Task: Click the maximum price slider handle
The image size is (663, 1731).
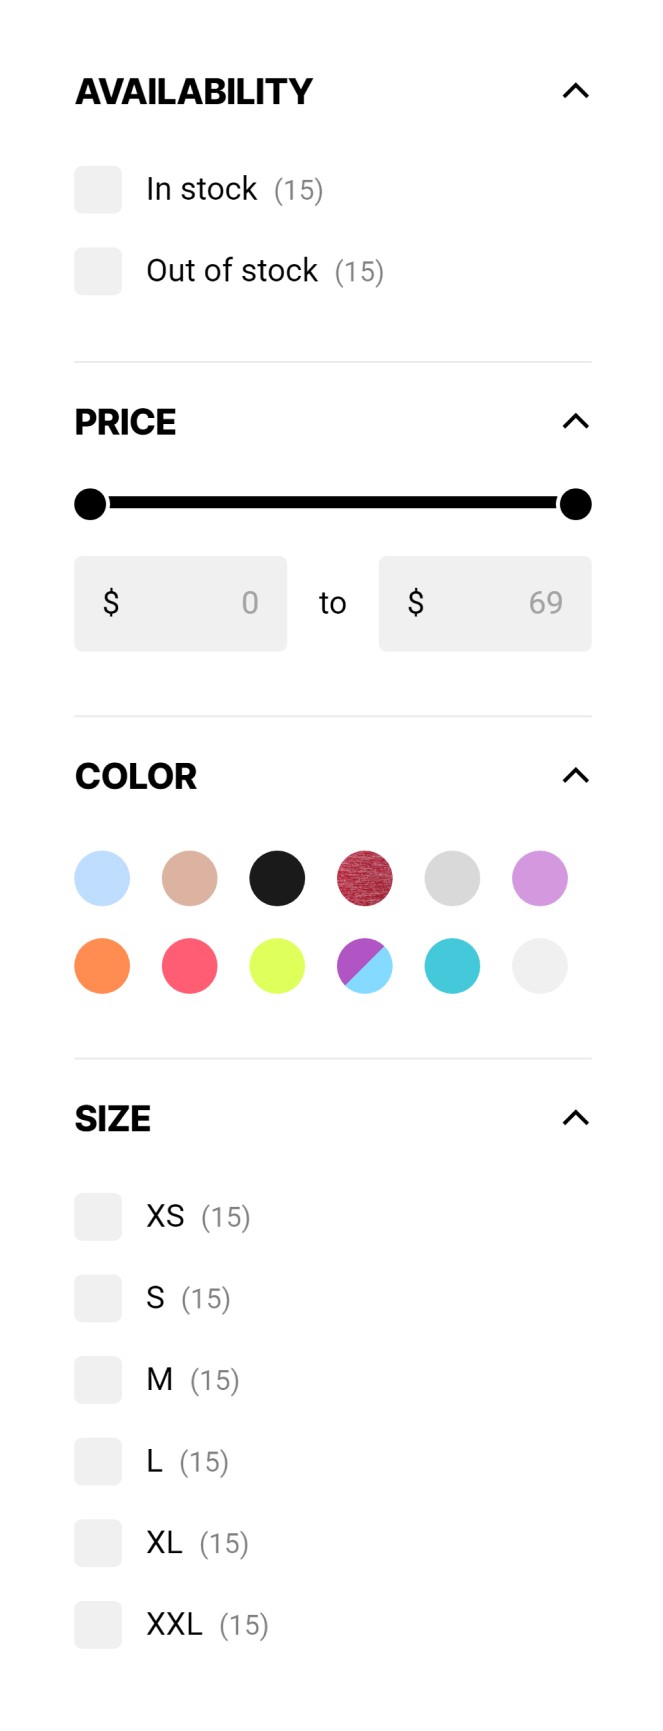Action: click(x=575, y=504)
